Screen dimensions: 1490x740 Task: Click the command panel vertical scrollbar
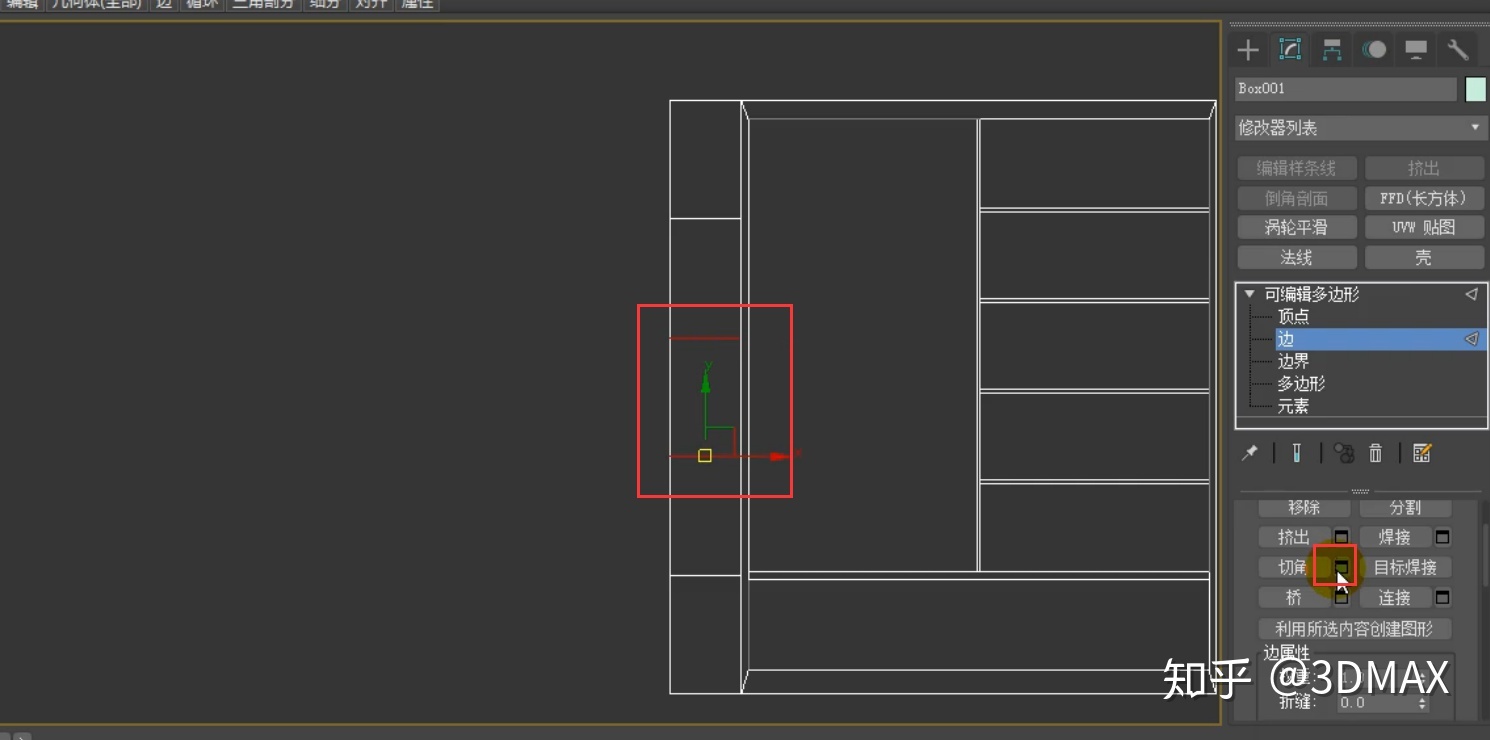pyautogui.click(x=1485, y=555)
